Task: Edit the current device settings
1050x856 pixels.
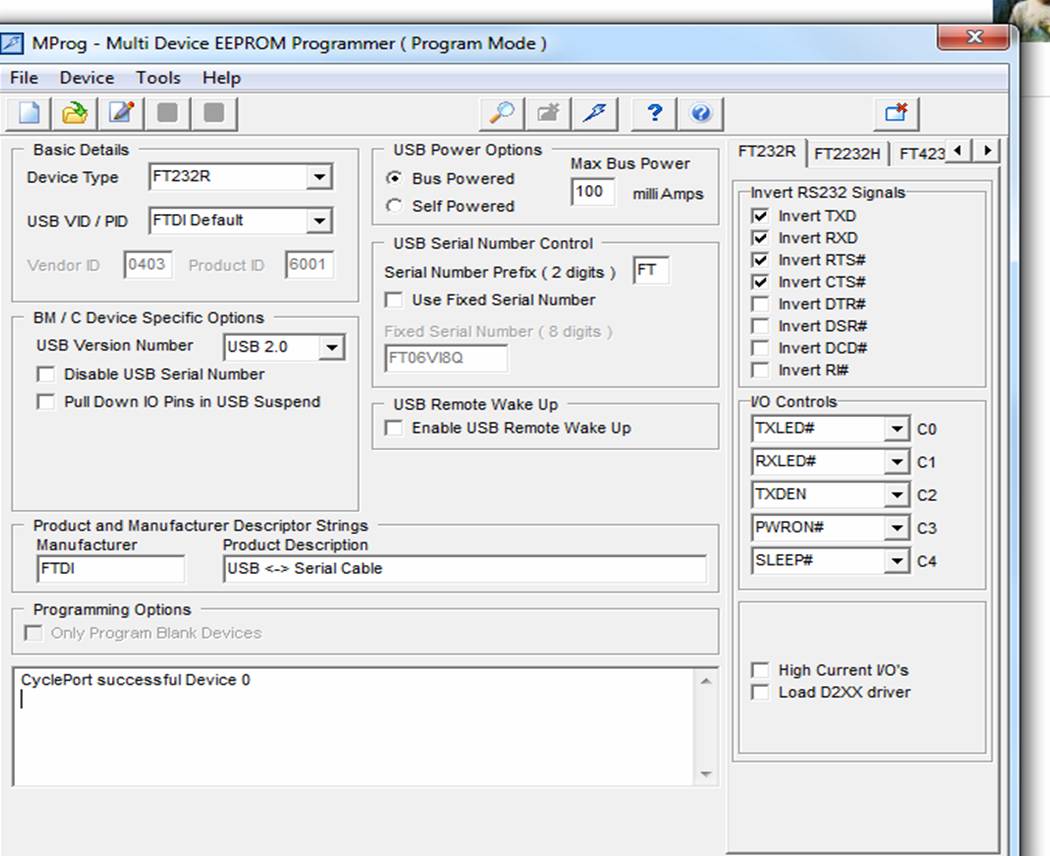Action: click(x=120, y=113)
